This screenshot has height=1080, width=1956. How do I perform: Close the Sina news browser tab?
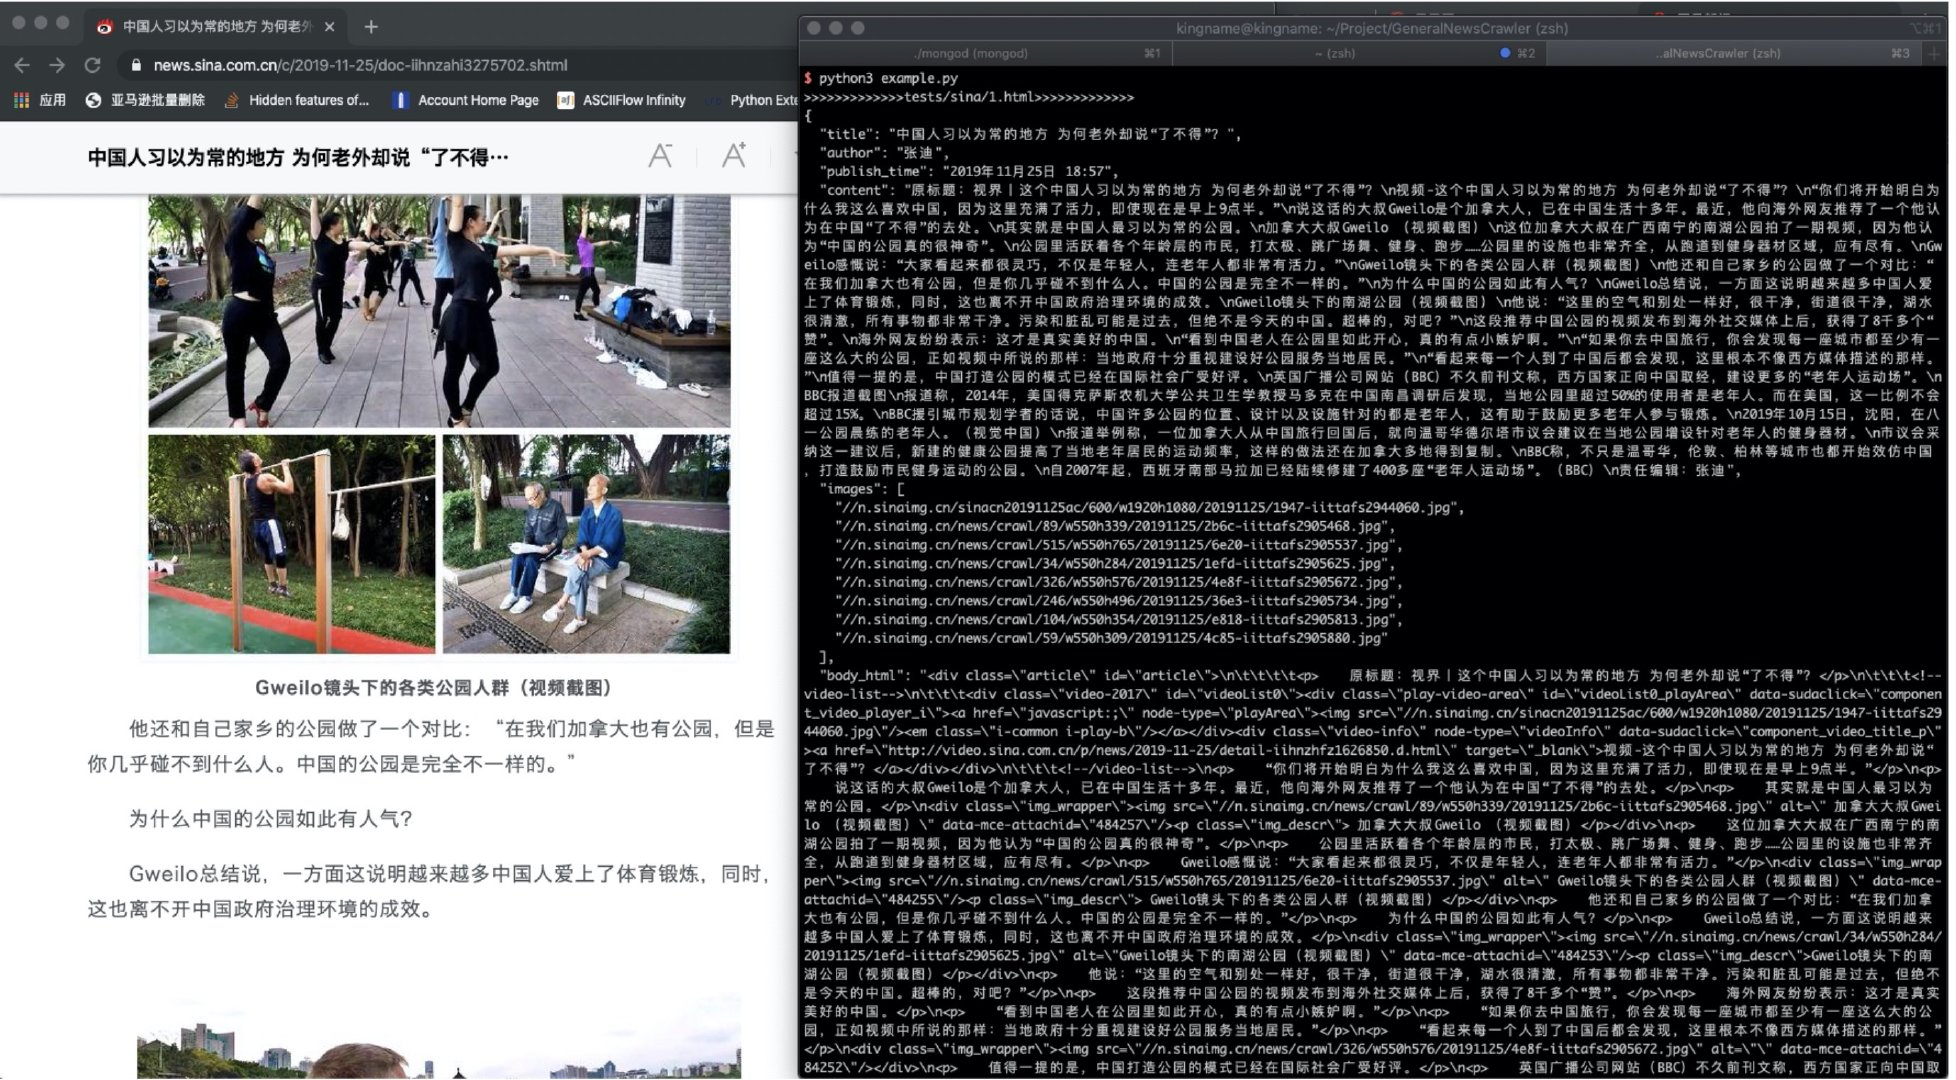[330, 27]
